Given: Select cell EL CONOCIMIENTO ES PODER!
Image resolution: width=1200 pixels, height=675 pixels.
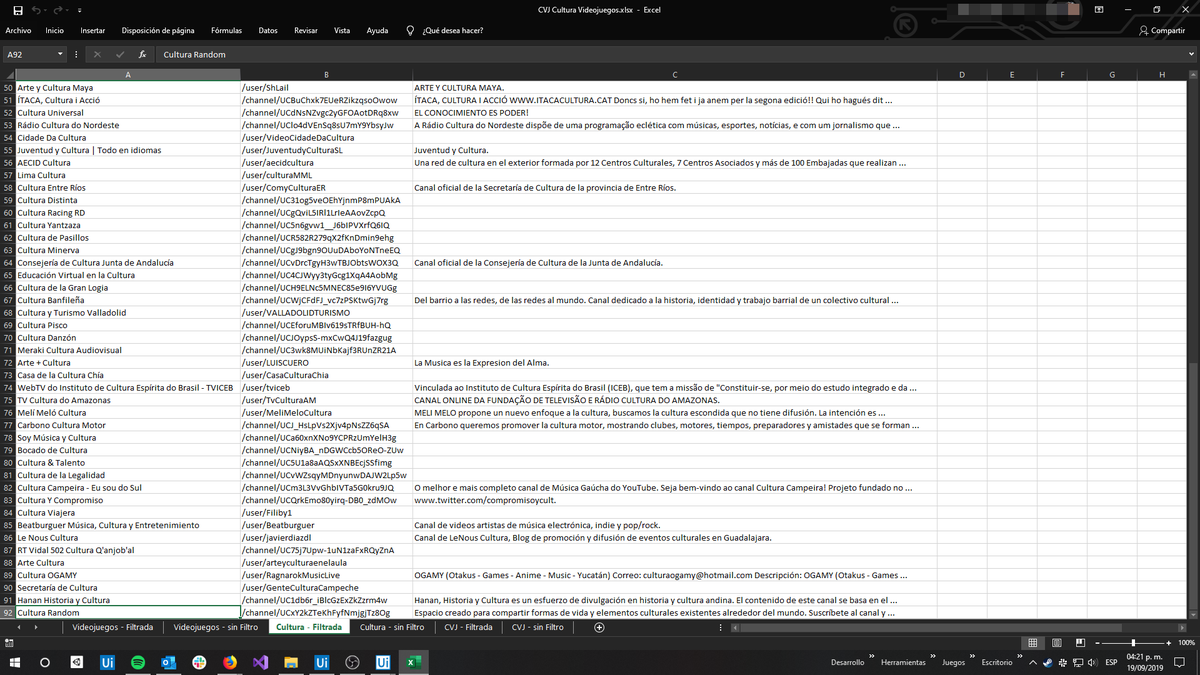Looking at the screenshot, I should 674,113.
